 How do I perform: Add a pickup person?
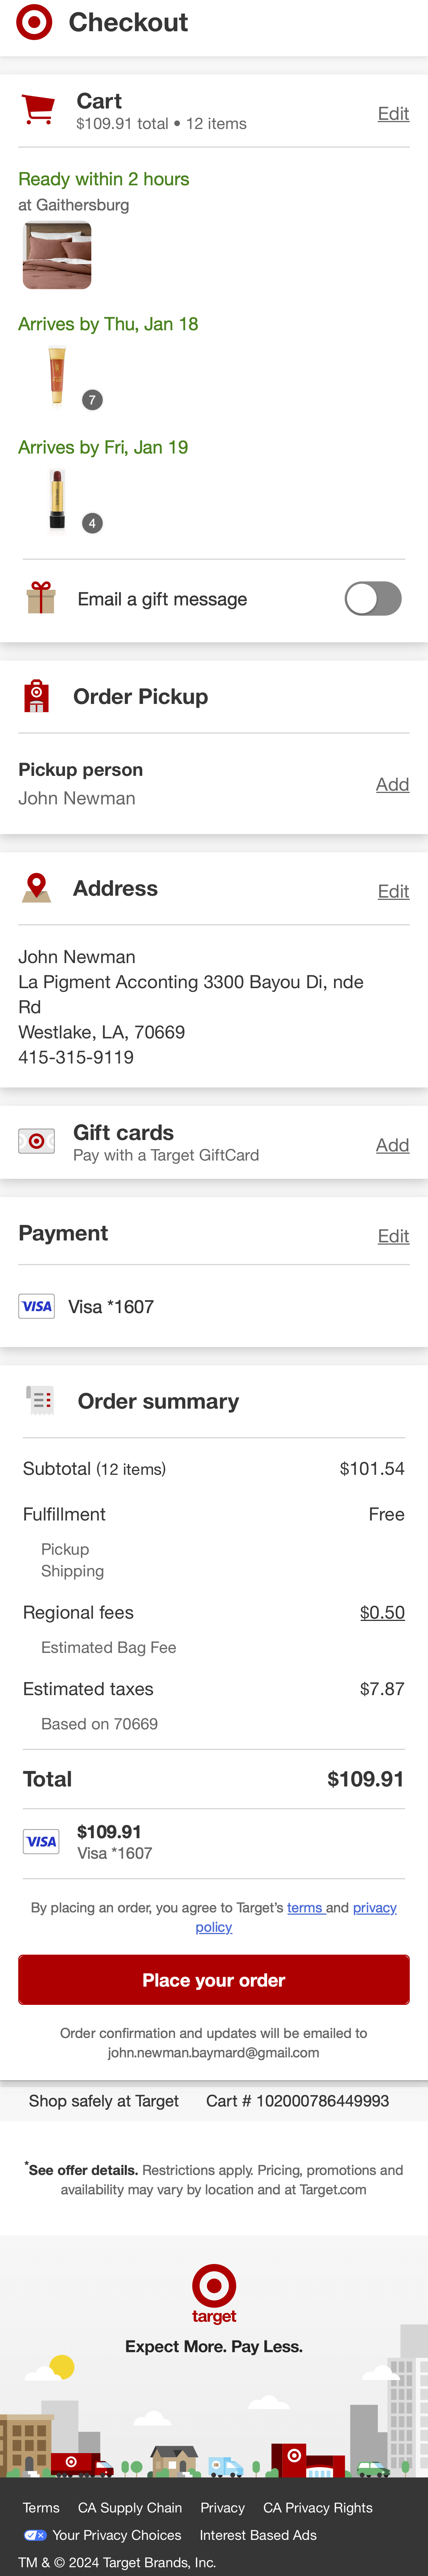click(392, 785)
